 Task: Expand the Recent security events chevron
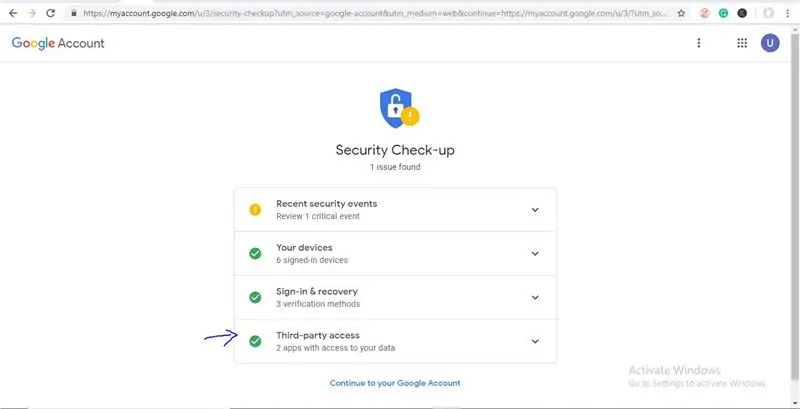point(535,210)
